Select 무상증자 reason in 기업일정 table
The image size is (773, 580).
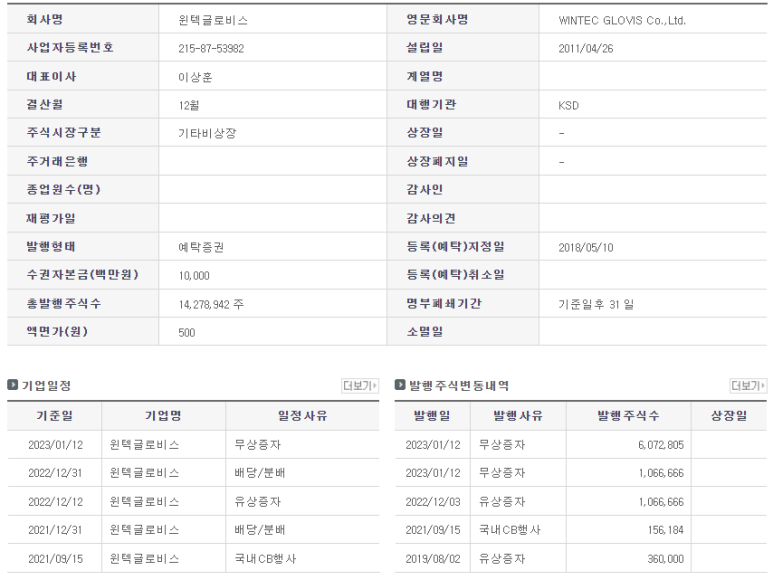[x=257, y=444]
